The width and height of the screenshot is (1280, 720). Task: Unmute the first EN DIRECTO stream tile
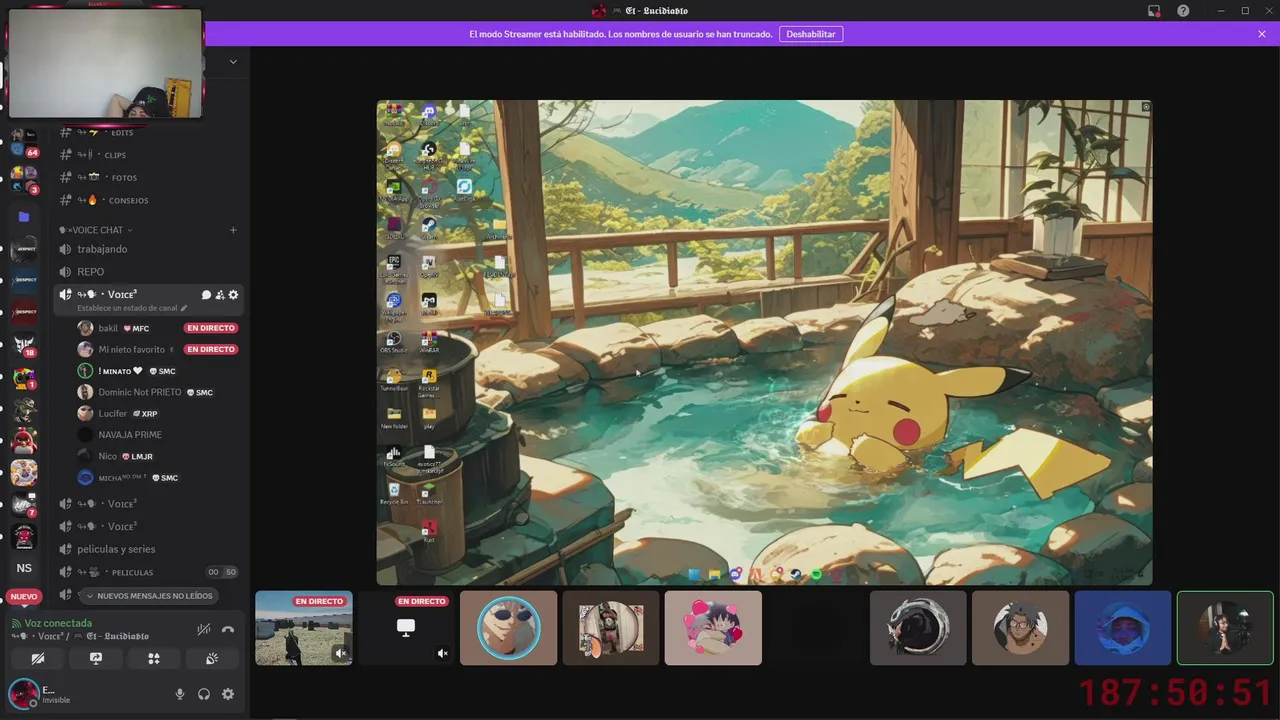(x=341, y=654)
